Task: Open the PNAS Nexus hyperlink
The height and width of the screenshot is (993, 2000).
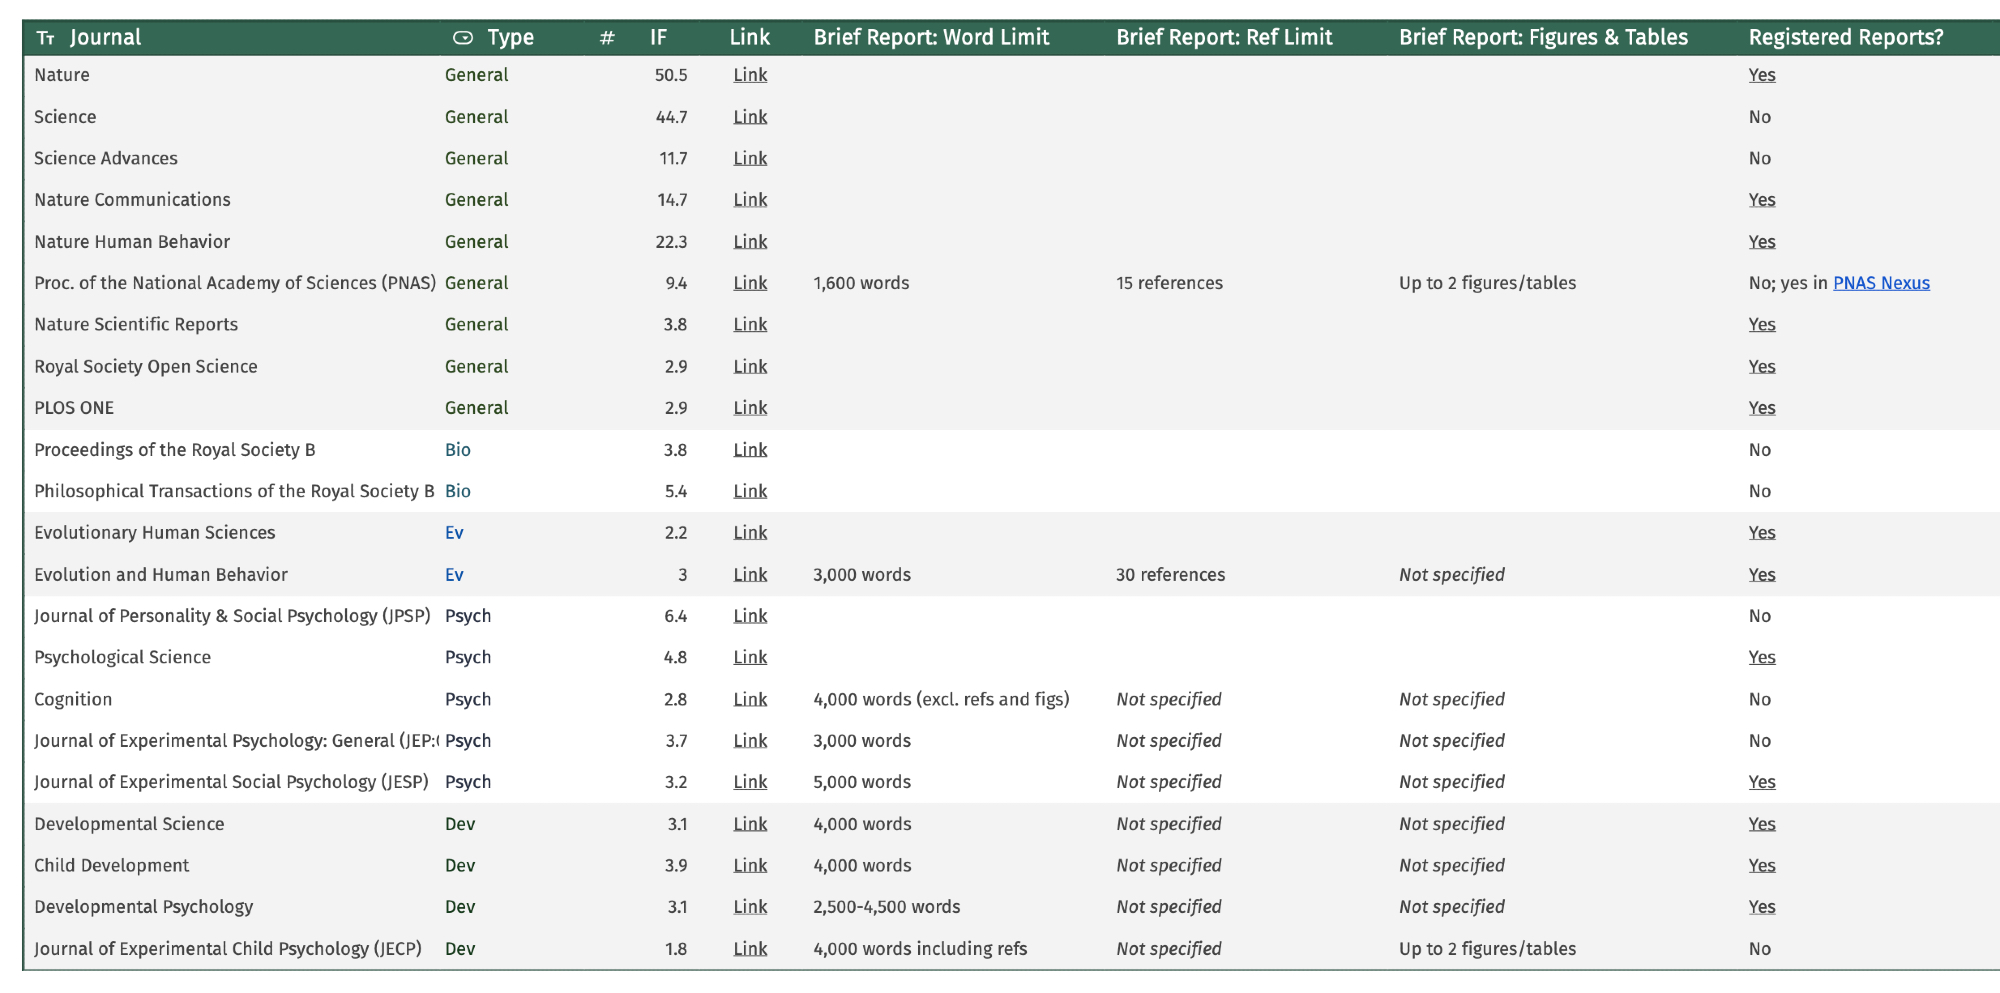Action: click(x=1881, y=283)
